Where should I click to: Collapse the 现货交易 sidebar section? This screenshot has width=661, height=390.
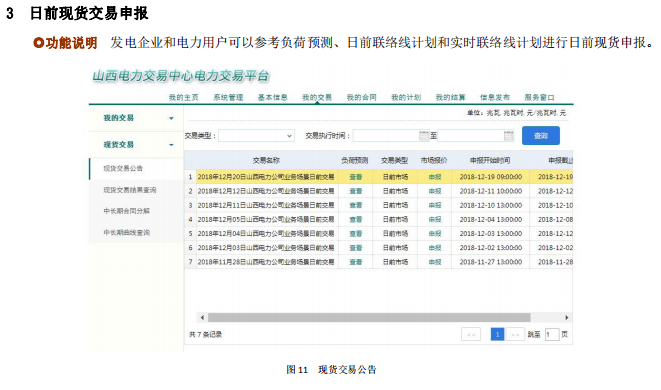click(172, 145)
